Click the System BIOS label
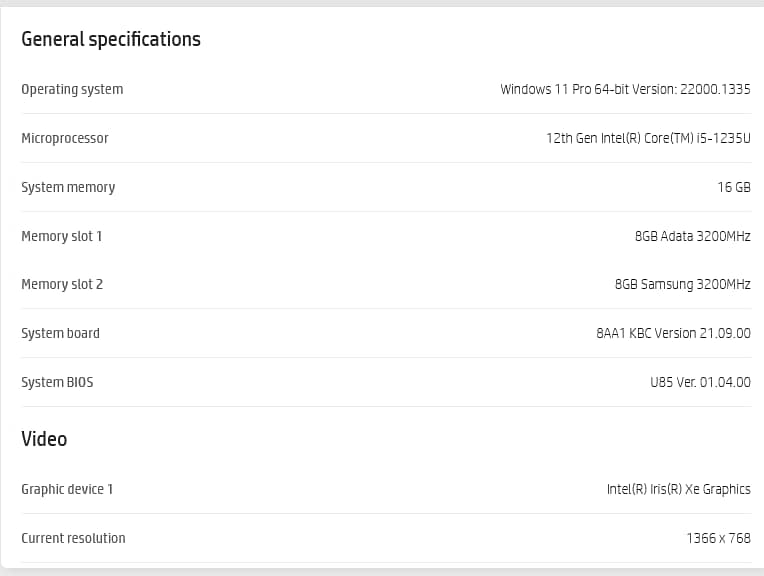 tap(57, 382)
